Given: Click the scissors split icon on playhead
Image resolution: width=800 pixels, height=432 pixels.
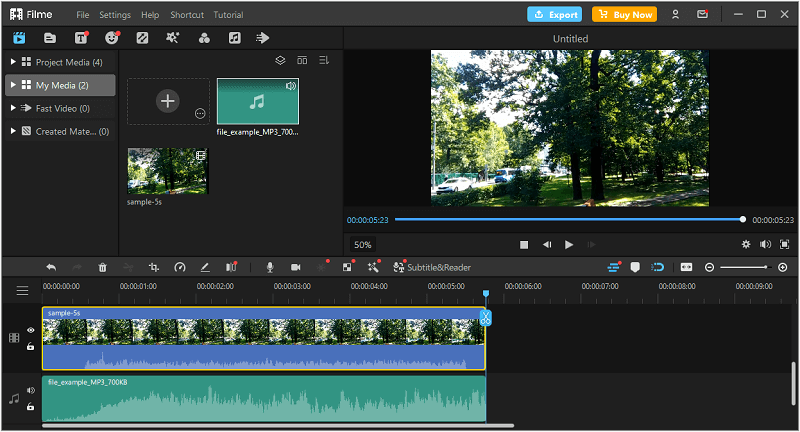Looking at the screenshot, I should coord(485,318).
